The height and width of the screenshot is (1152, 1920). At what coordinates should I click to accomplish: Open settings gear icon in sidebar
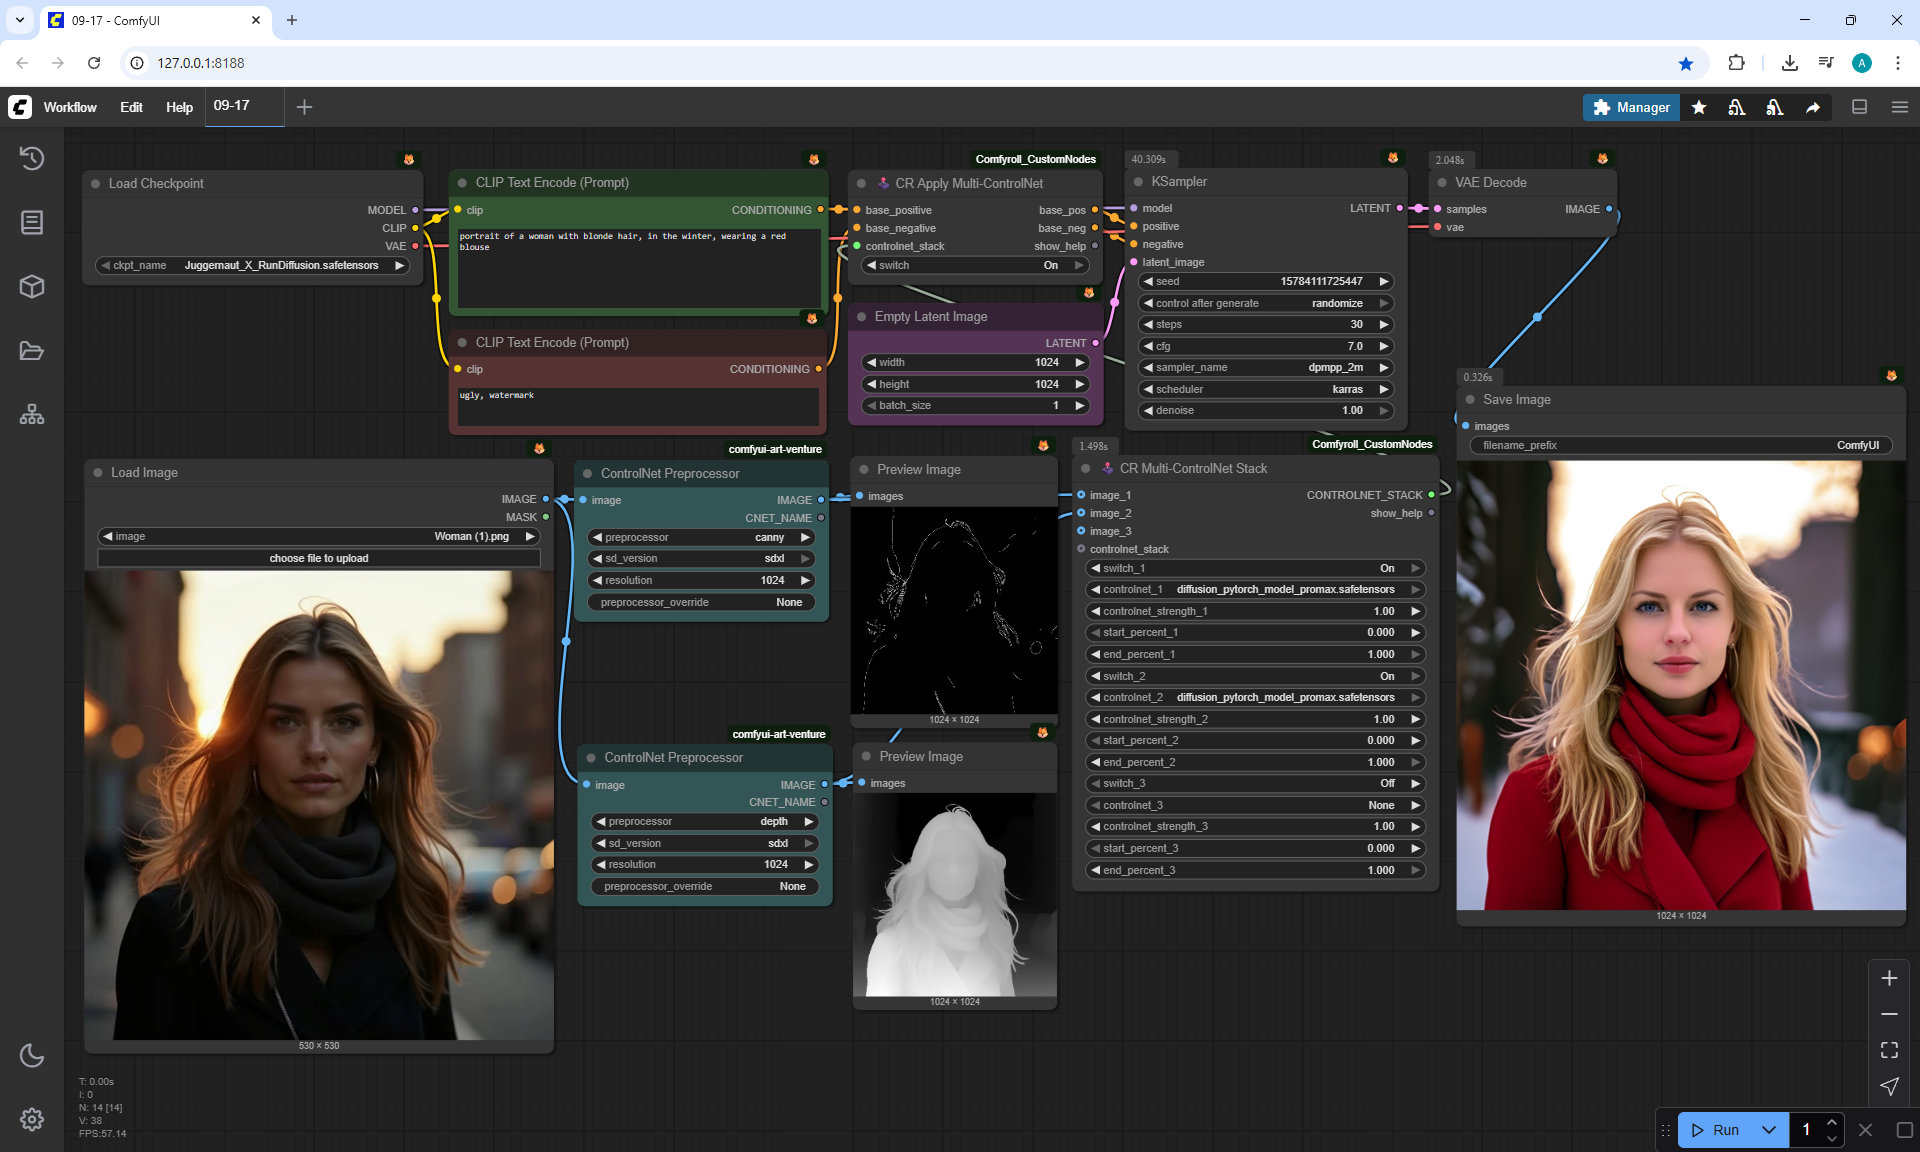coord(32,1119)
